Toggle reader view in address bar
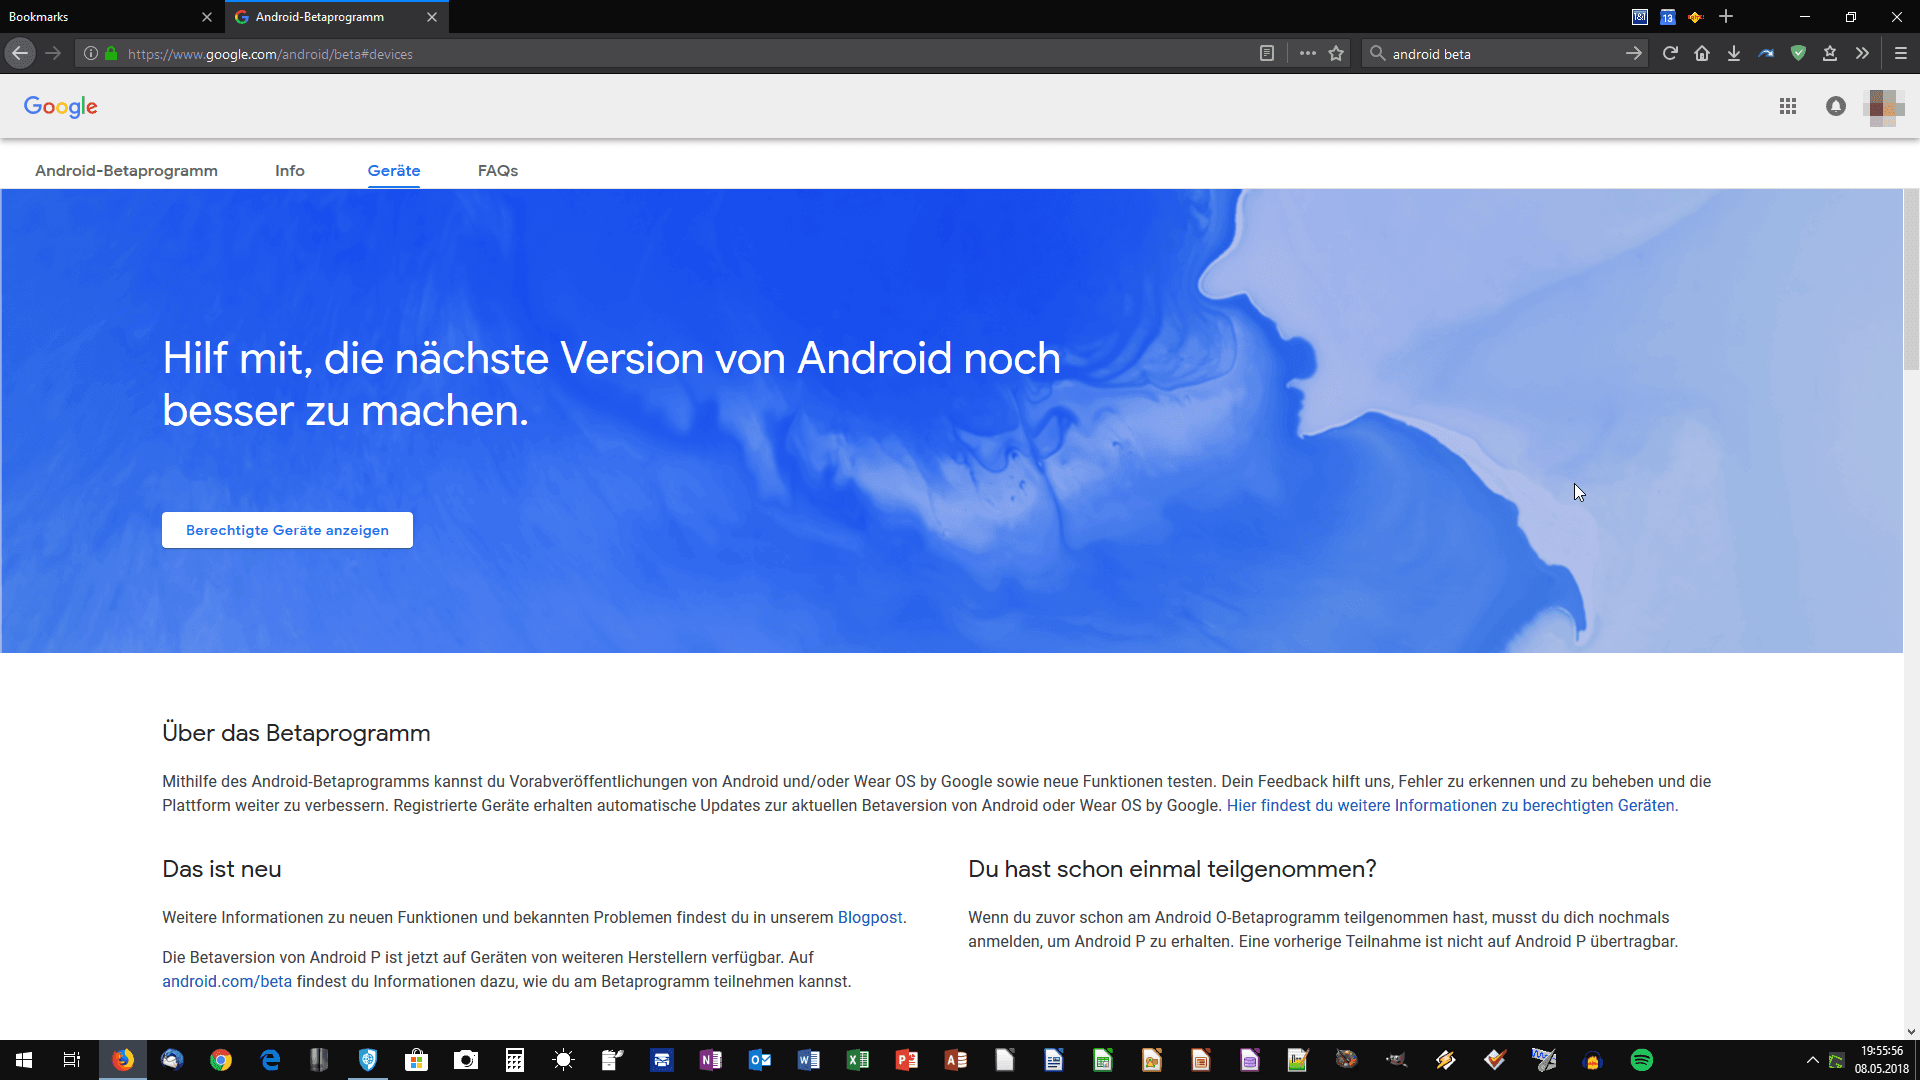 (1266, 54)
